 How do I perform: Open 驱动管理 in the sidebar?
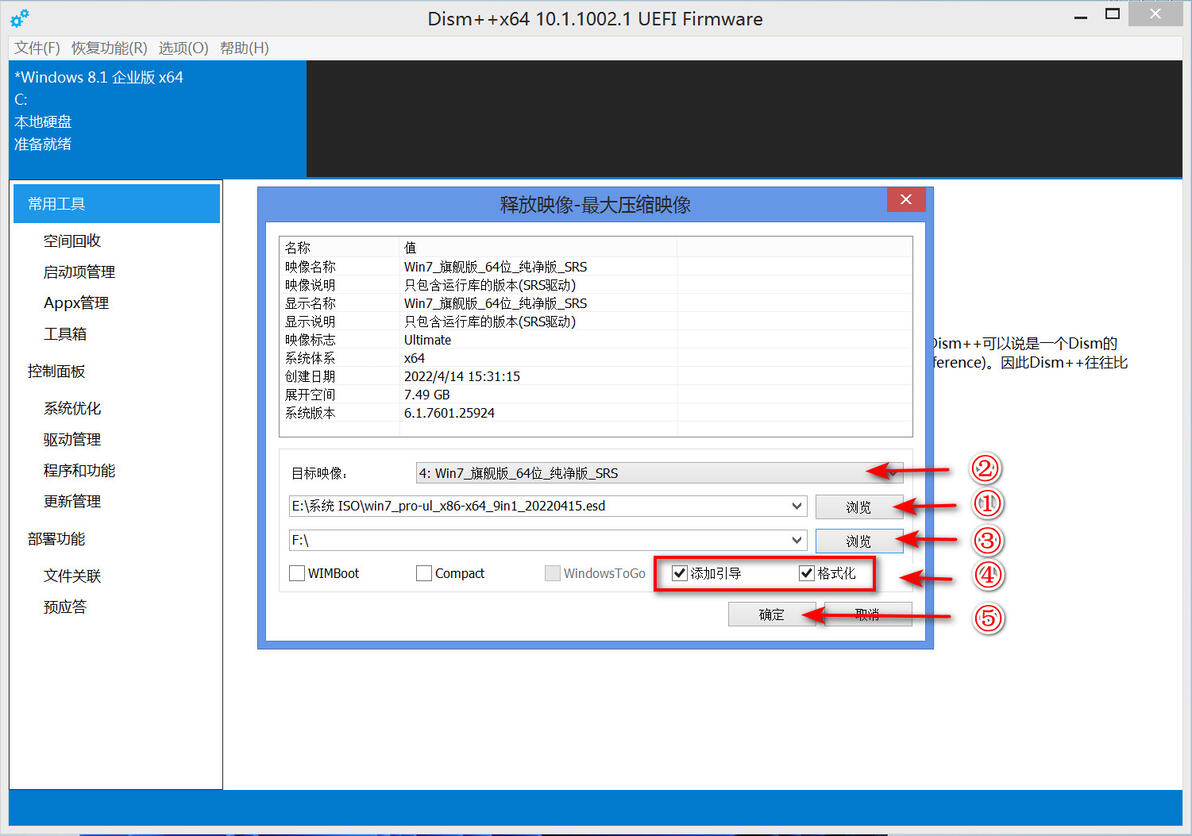(x=72, y=439)
